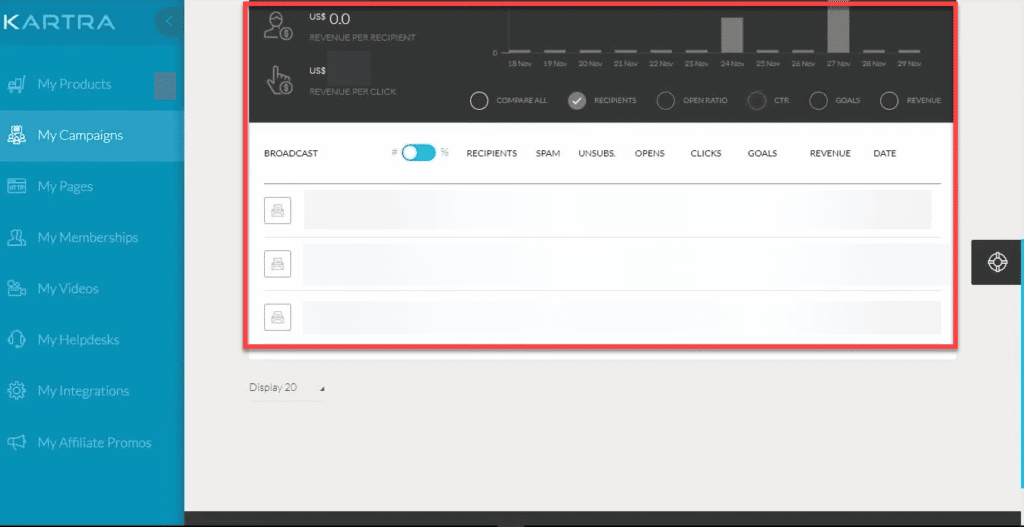Click the 29 Nov axis label
1024x527 pixels.
click(x=909, y=64)
